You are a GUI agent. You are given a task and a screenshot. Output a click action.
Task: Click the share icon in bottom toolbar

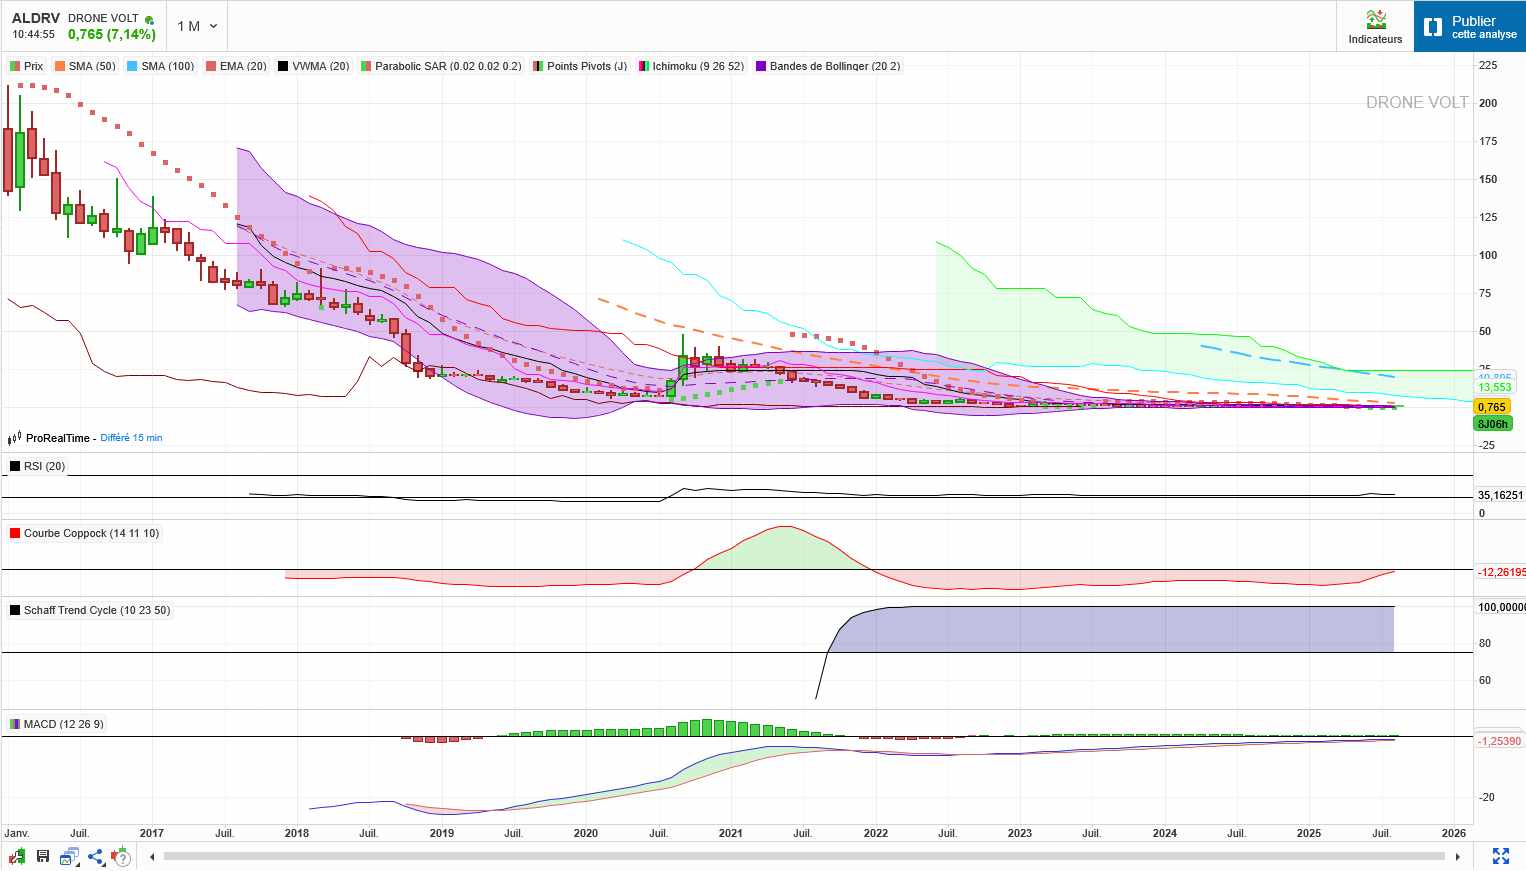pos(96,856)
